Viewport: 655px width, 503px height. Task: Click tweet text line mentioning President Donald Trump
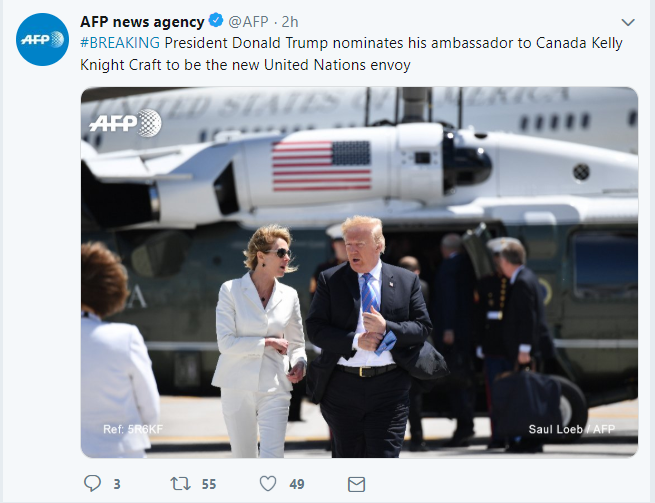[351, 43]
